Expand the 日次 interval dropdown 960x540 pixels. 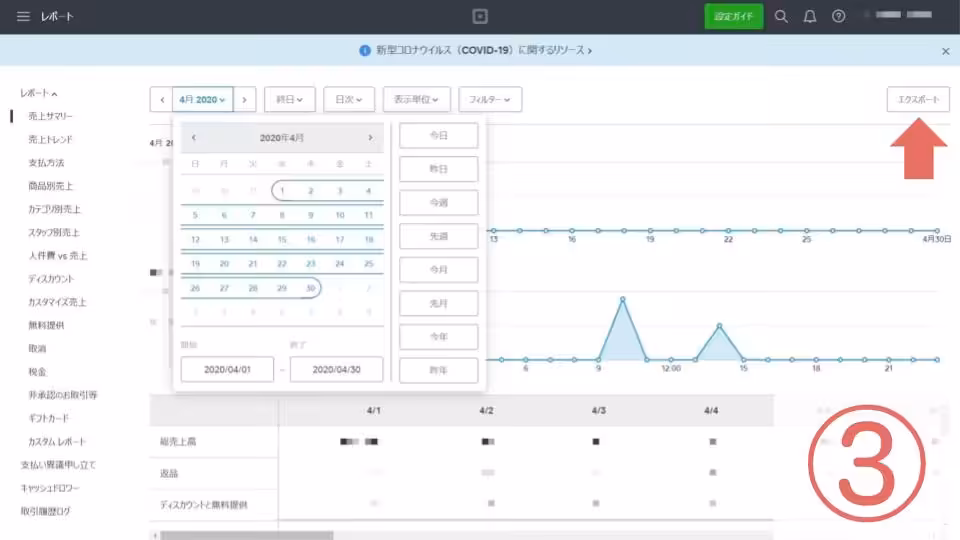click(349, 99)
